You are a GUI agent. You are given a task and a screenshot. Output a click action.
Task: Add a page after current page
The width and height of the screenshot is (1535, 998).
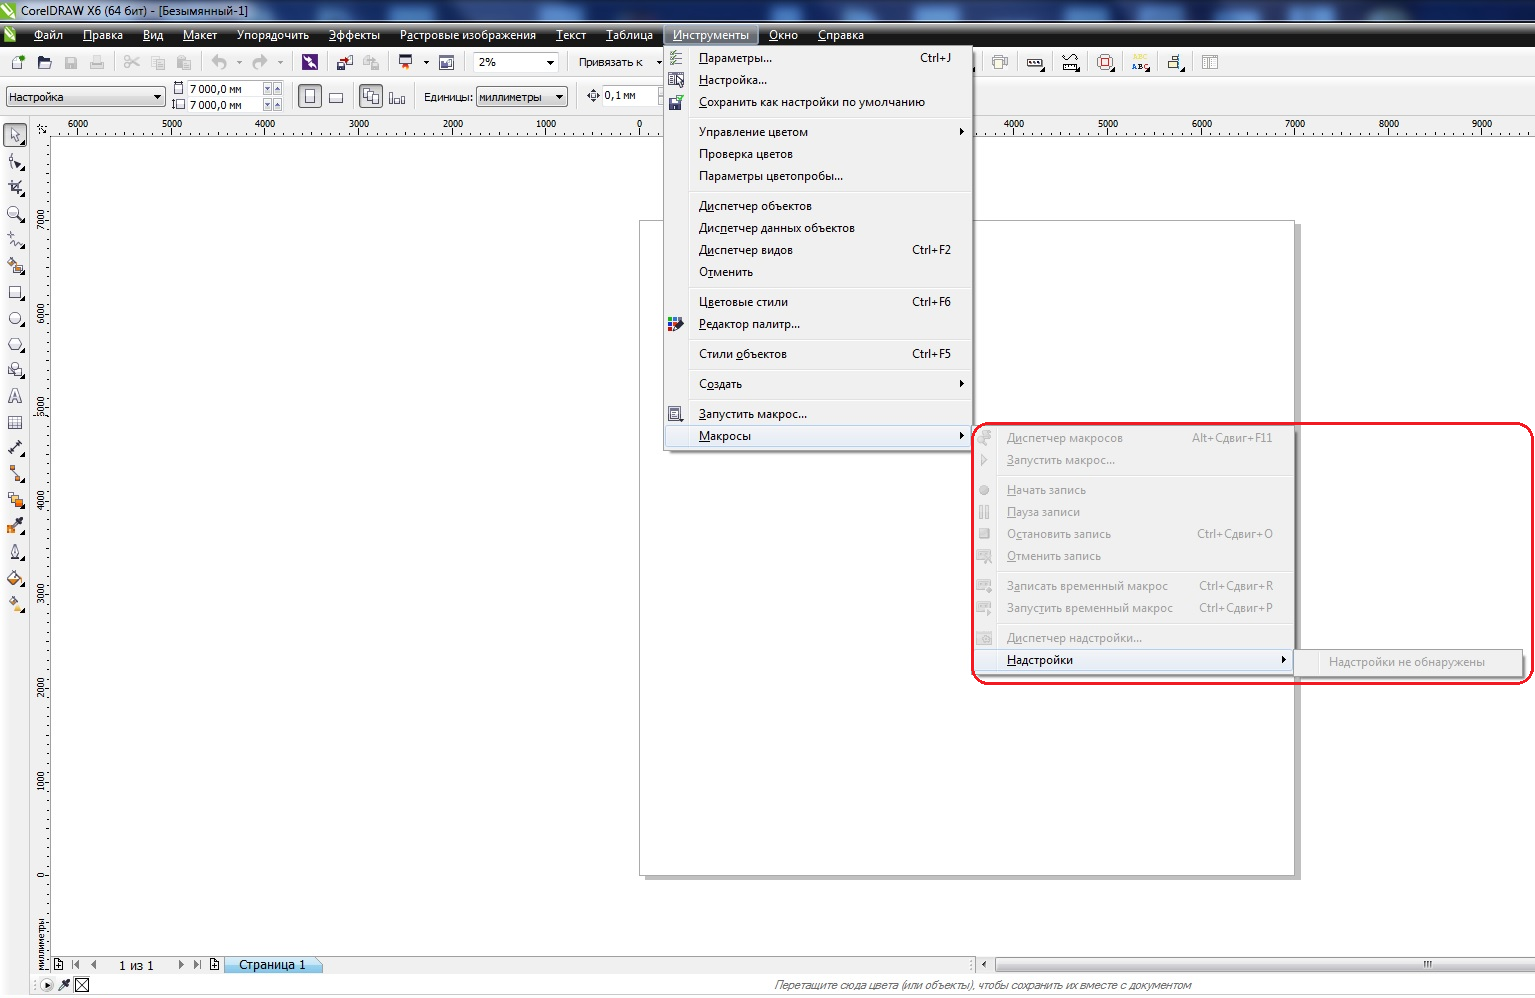pos(214,965)
